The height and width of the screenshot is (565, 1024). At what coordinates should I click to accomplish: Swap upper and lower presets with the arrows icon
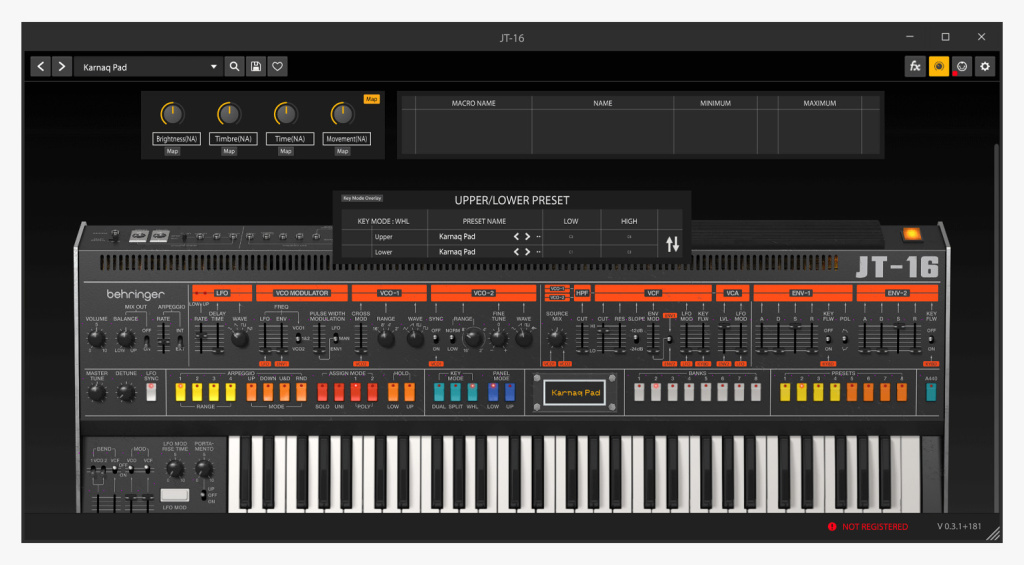pyautogui.click(x=673, y=244)
